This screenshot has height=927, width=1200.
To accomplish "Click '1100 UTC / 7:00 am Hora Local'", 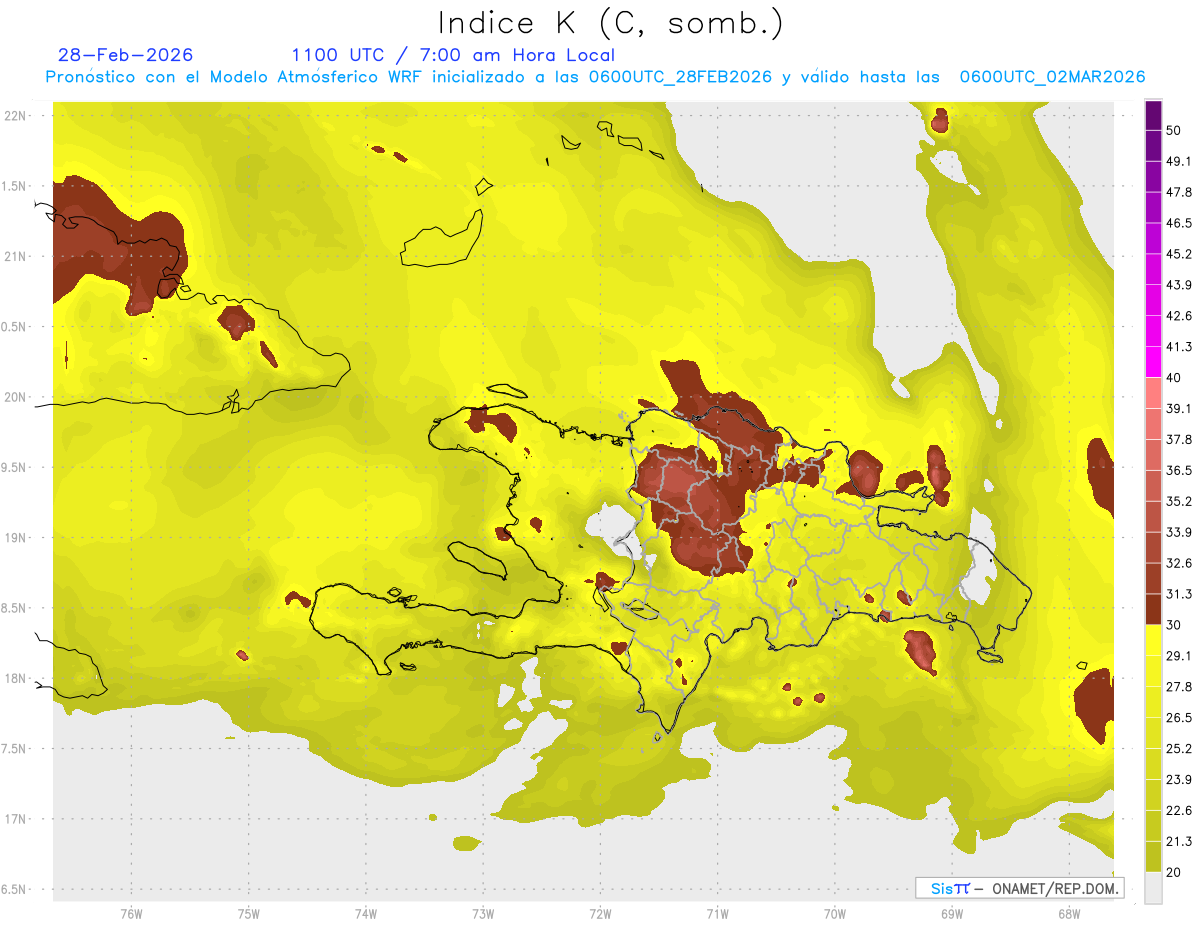I will [x=453, y=55].
